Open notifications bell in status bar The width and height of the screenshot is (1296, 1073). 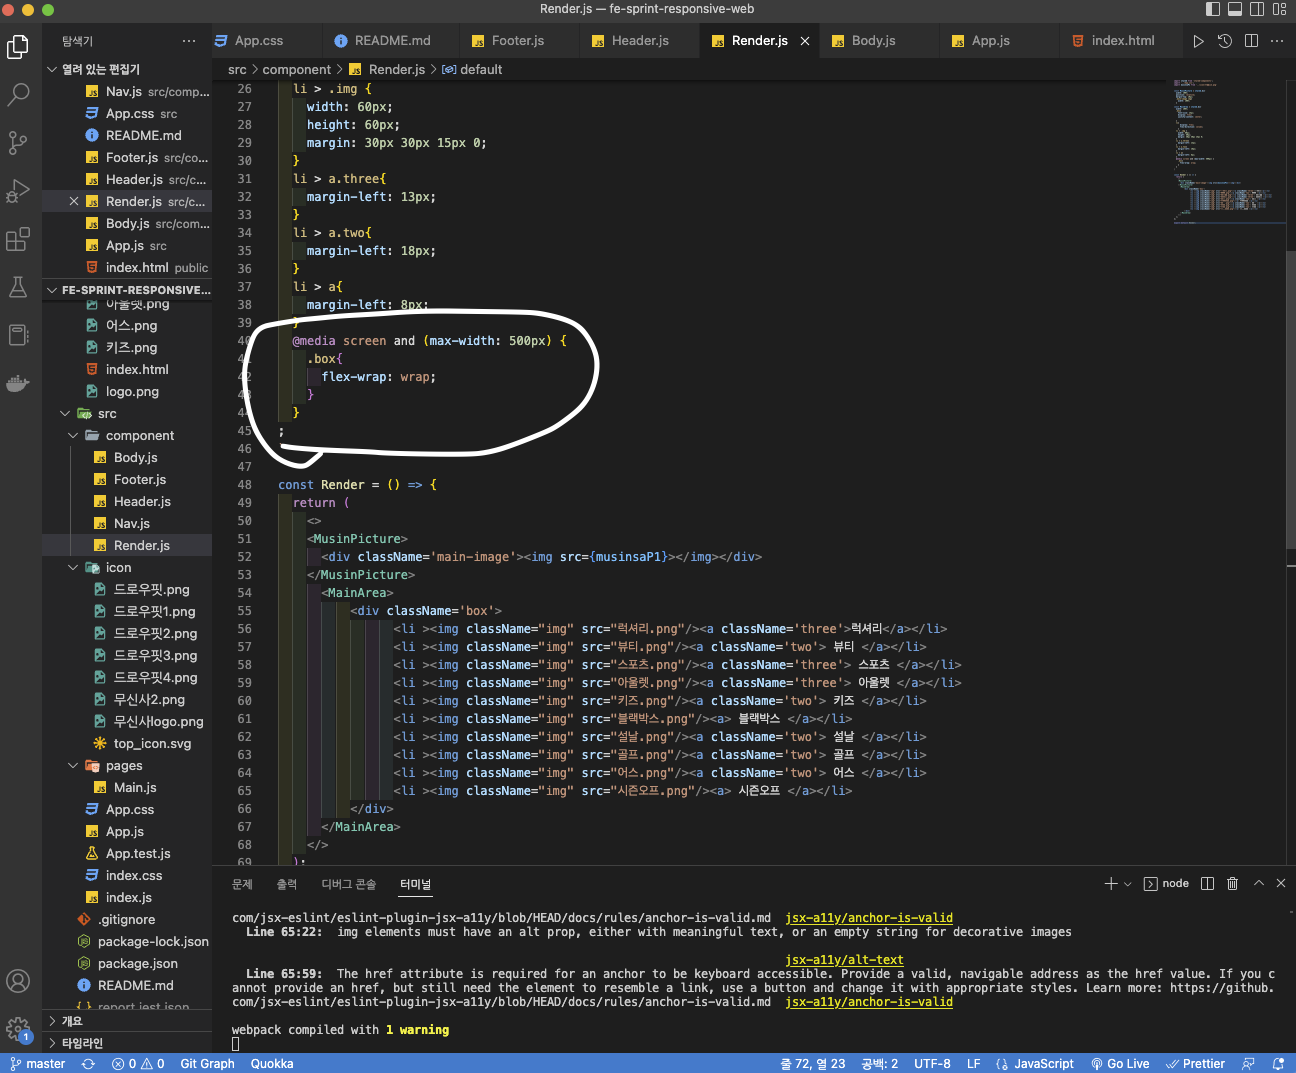(x=1278, y=1064)
